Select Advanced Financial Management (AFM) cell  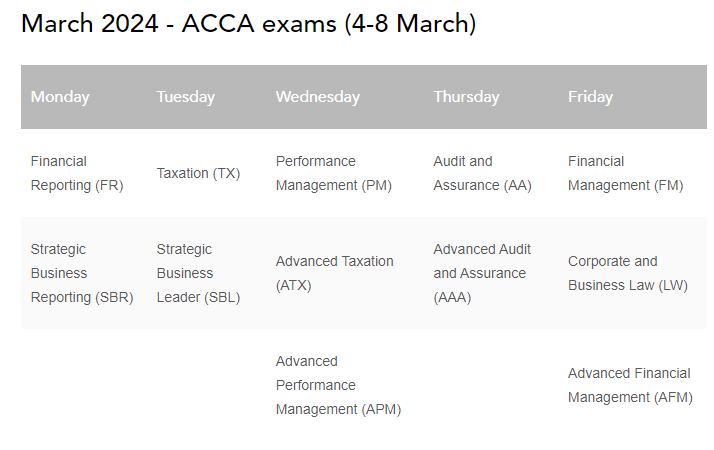pos(629,385)
